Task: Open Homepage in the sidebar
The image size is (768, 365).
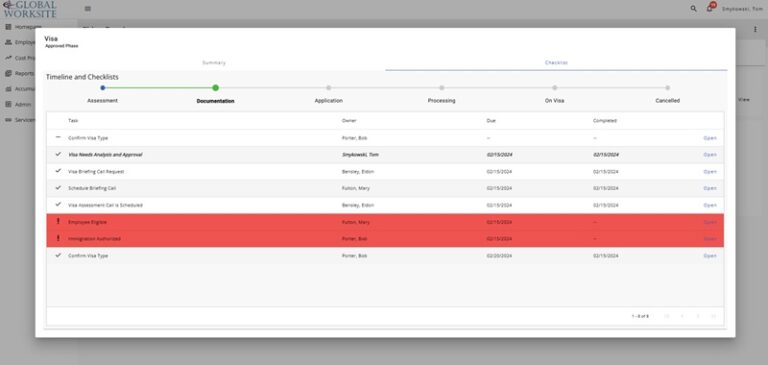Action: (x=28, y=27)
